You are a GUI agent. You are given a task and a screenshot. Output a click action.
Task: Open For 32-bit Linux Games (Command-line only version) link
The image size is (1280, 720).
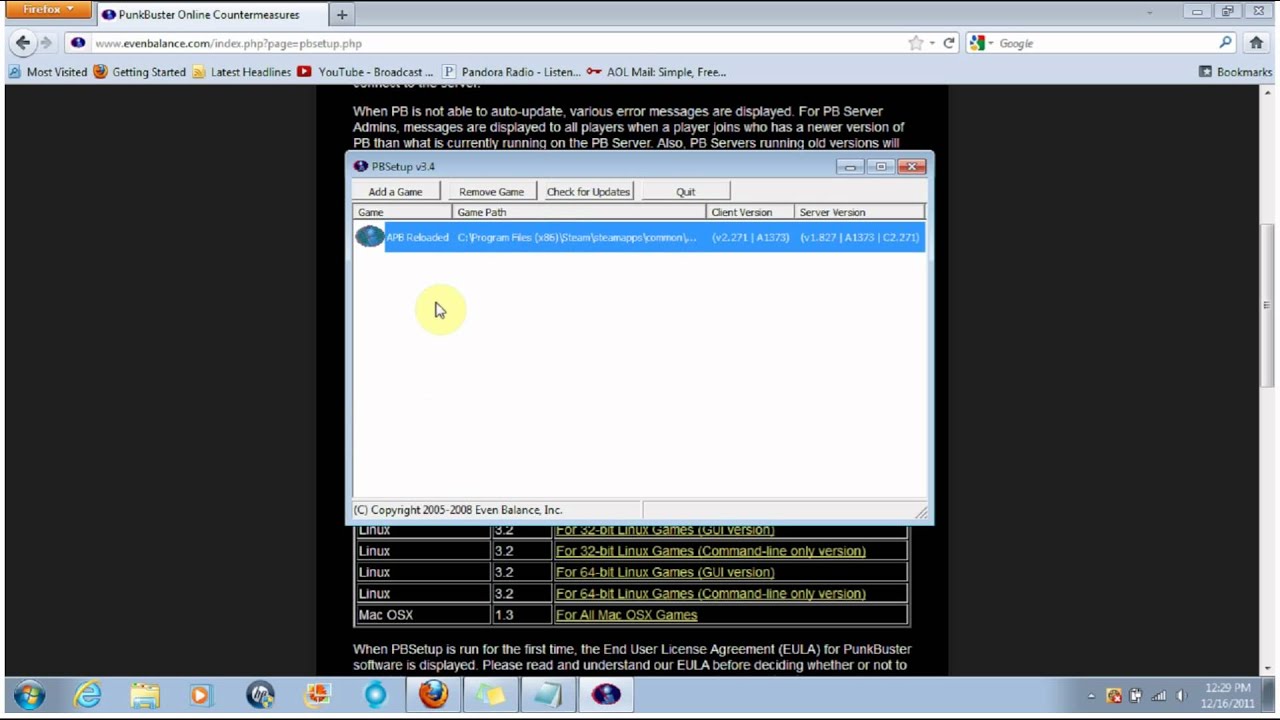coord(711,551)
